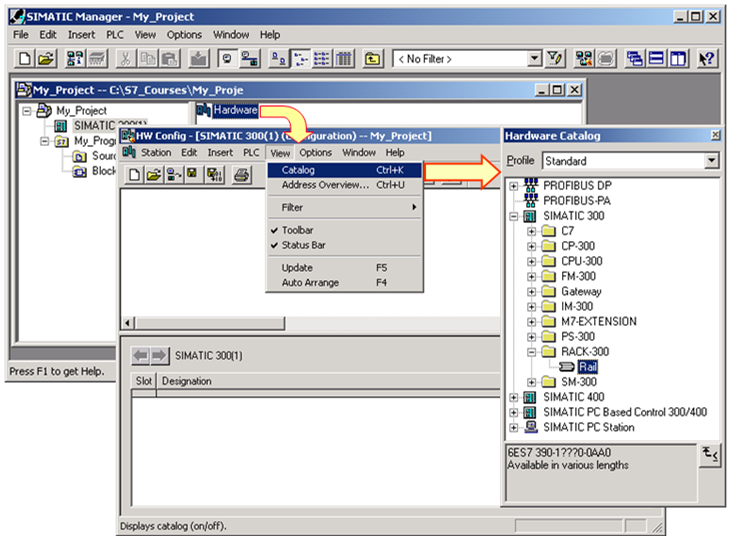The height and width of the screenshot is (536, 731).
Task: Open Filter submenu in View menu
Action: (345, 207)
